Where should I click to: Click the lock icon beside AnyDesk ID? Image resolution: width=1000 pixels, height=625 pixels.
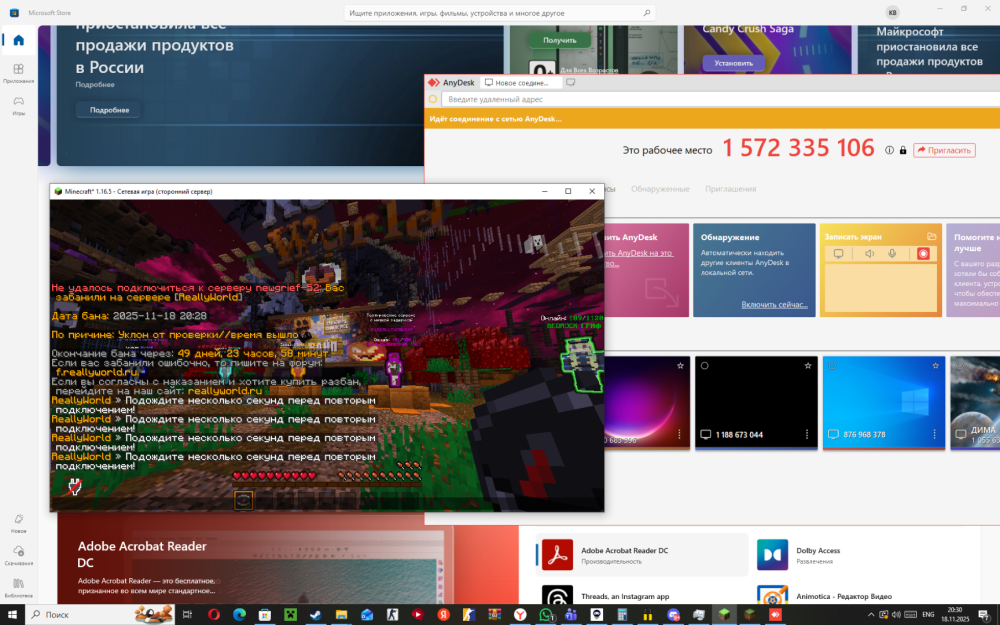pos(903,150)
